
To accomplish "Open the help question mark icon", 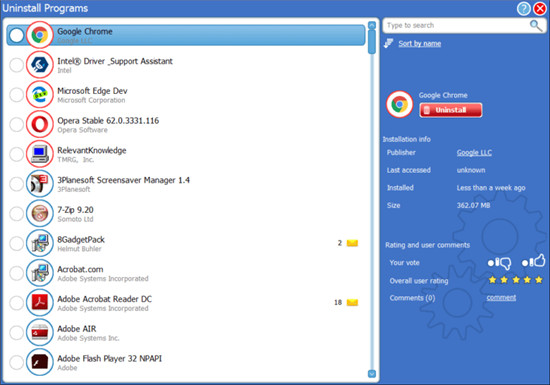I will pos(523,8).
